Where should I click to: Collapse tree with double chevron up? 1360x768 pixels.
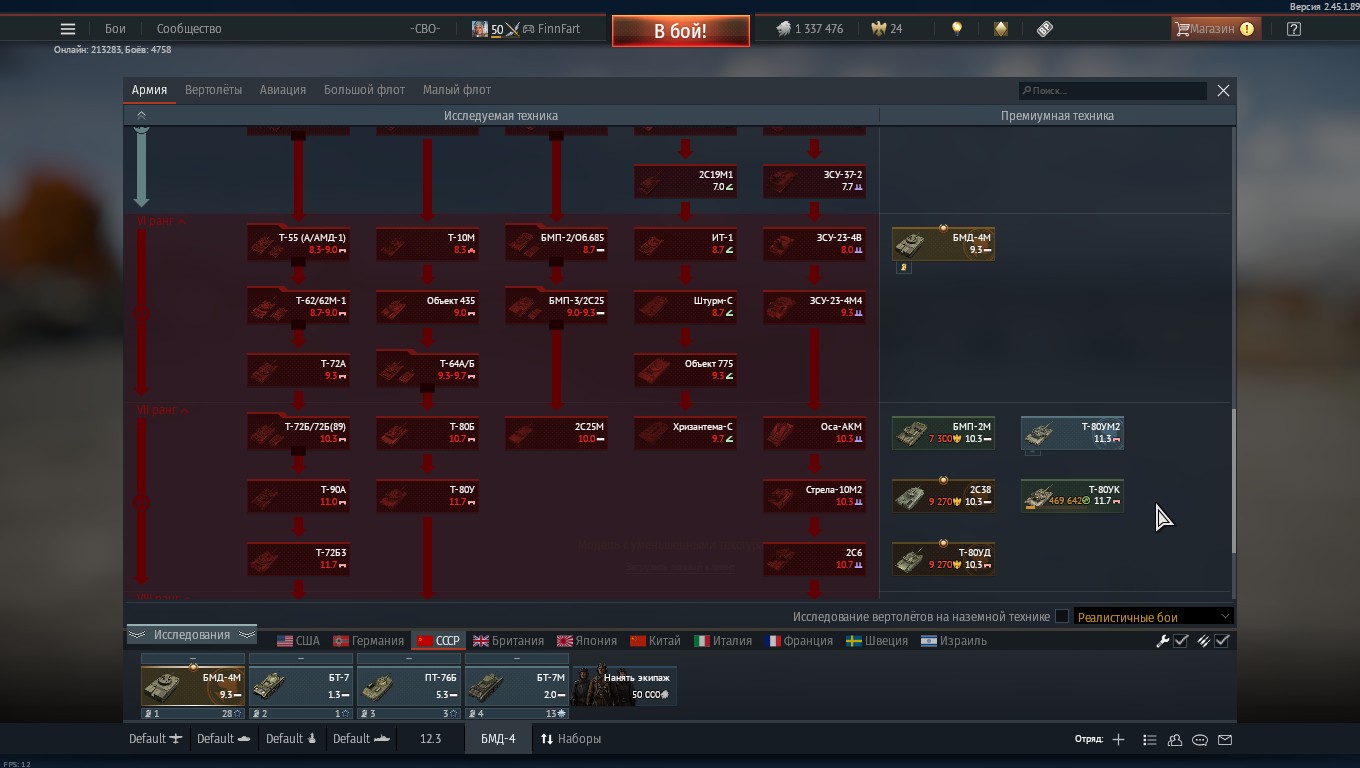(x=141, y=116)
